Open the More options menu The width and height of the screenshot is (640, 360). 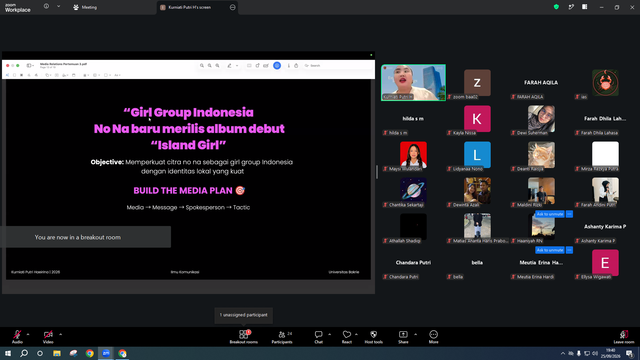tap(433, 337)
